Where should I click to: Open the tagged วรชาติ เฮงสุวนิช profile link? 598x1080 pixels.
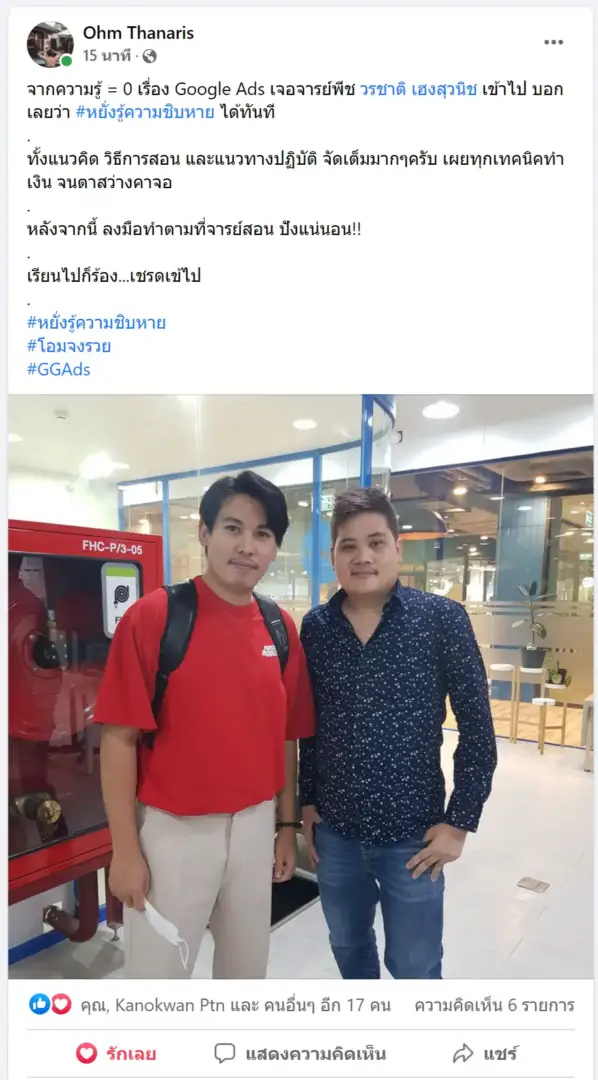(x=418, y=90)
